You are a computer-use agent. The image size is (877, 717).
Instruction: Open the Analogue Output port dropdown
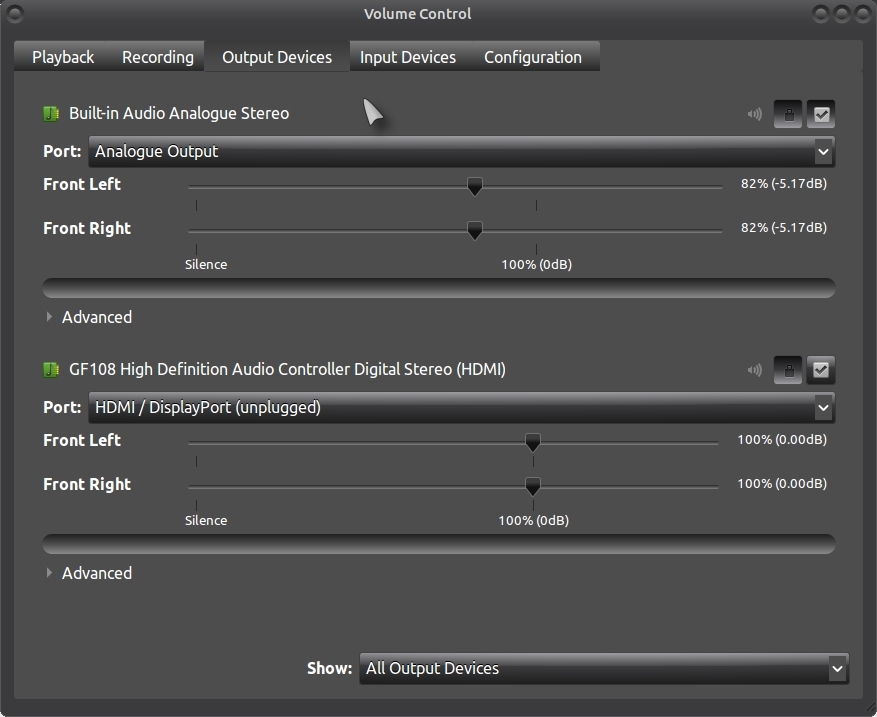461,152
